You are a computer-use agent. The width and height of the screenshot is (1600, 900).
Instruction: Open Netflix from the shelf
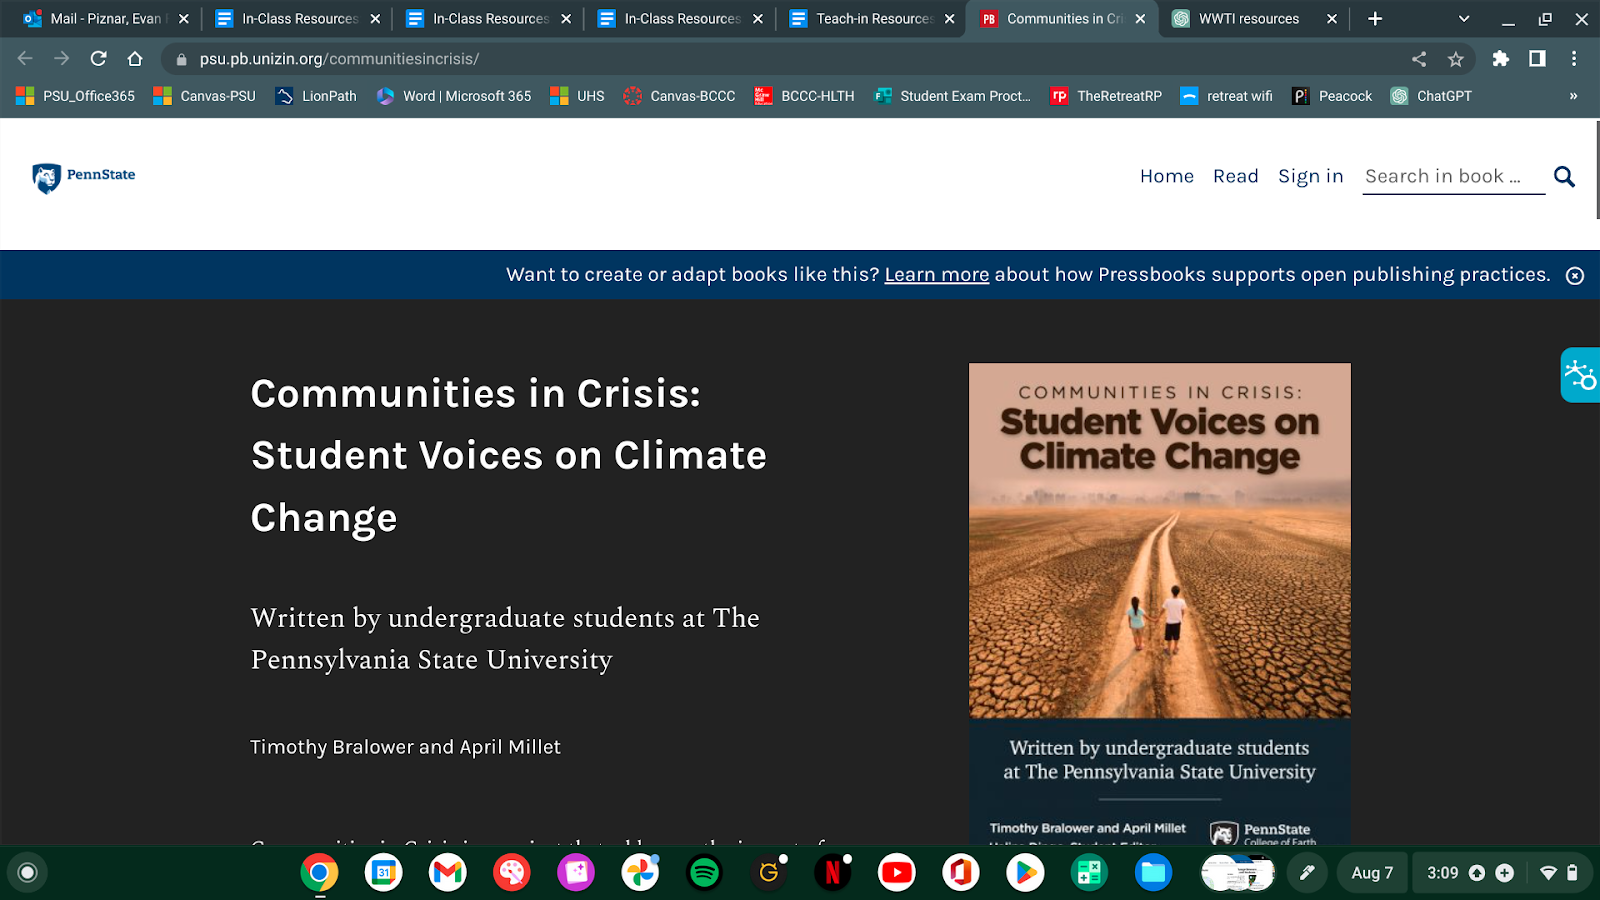(832, 873)
